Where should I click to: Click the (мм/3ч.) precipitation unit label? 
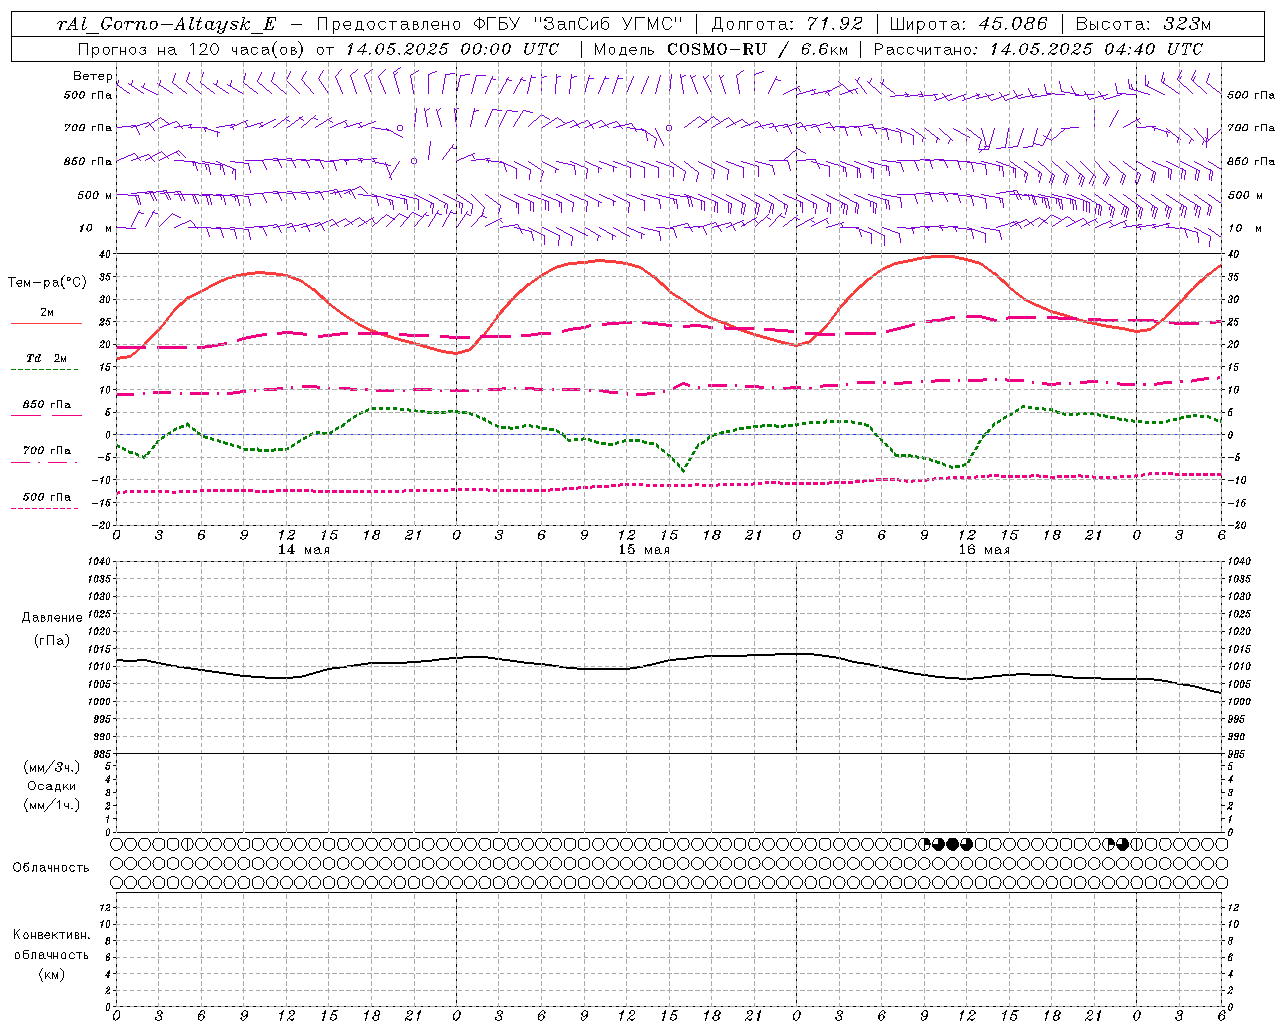[x=52, y=767]
